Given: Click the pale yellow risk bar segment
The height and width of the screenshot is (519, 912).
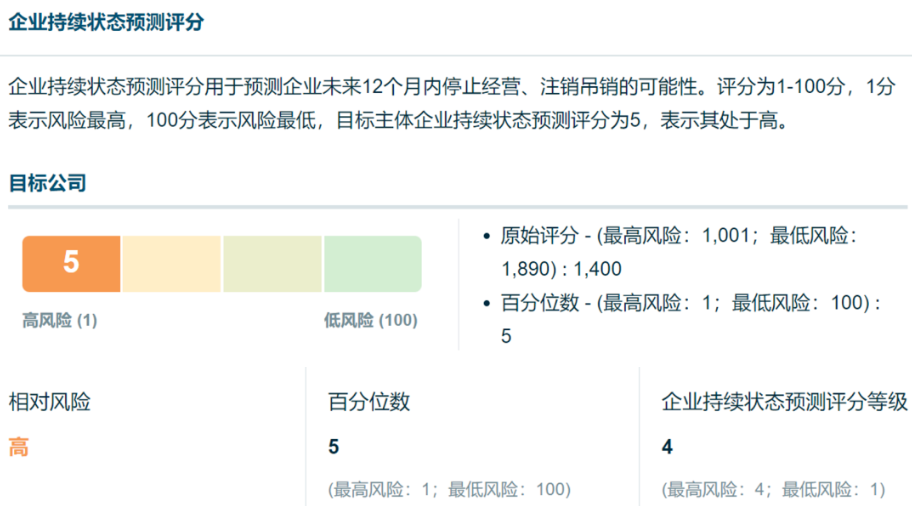Looking at the screenshot, I should (x=172, y=264).
